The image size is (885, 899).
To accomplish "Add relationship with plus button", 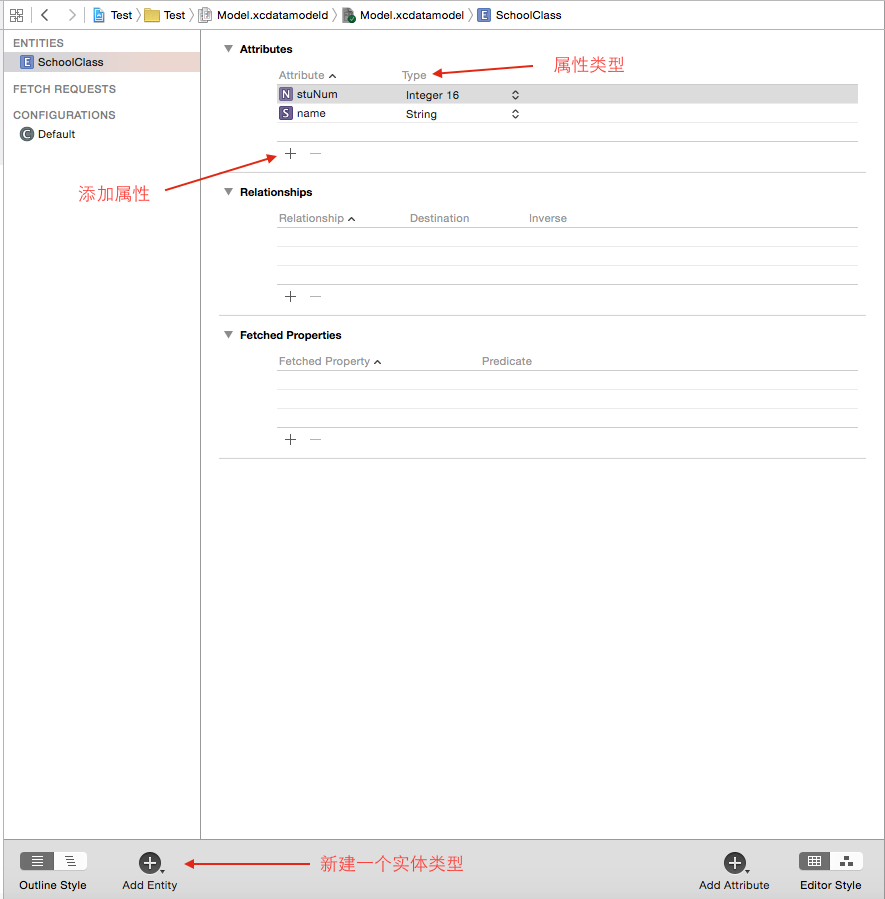I will [x=291, y=296].
